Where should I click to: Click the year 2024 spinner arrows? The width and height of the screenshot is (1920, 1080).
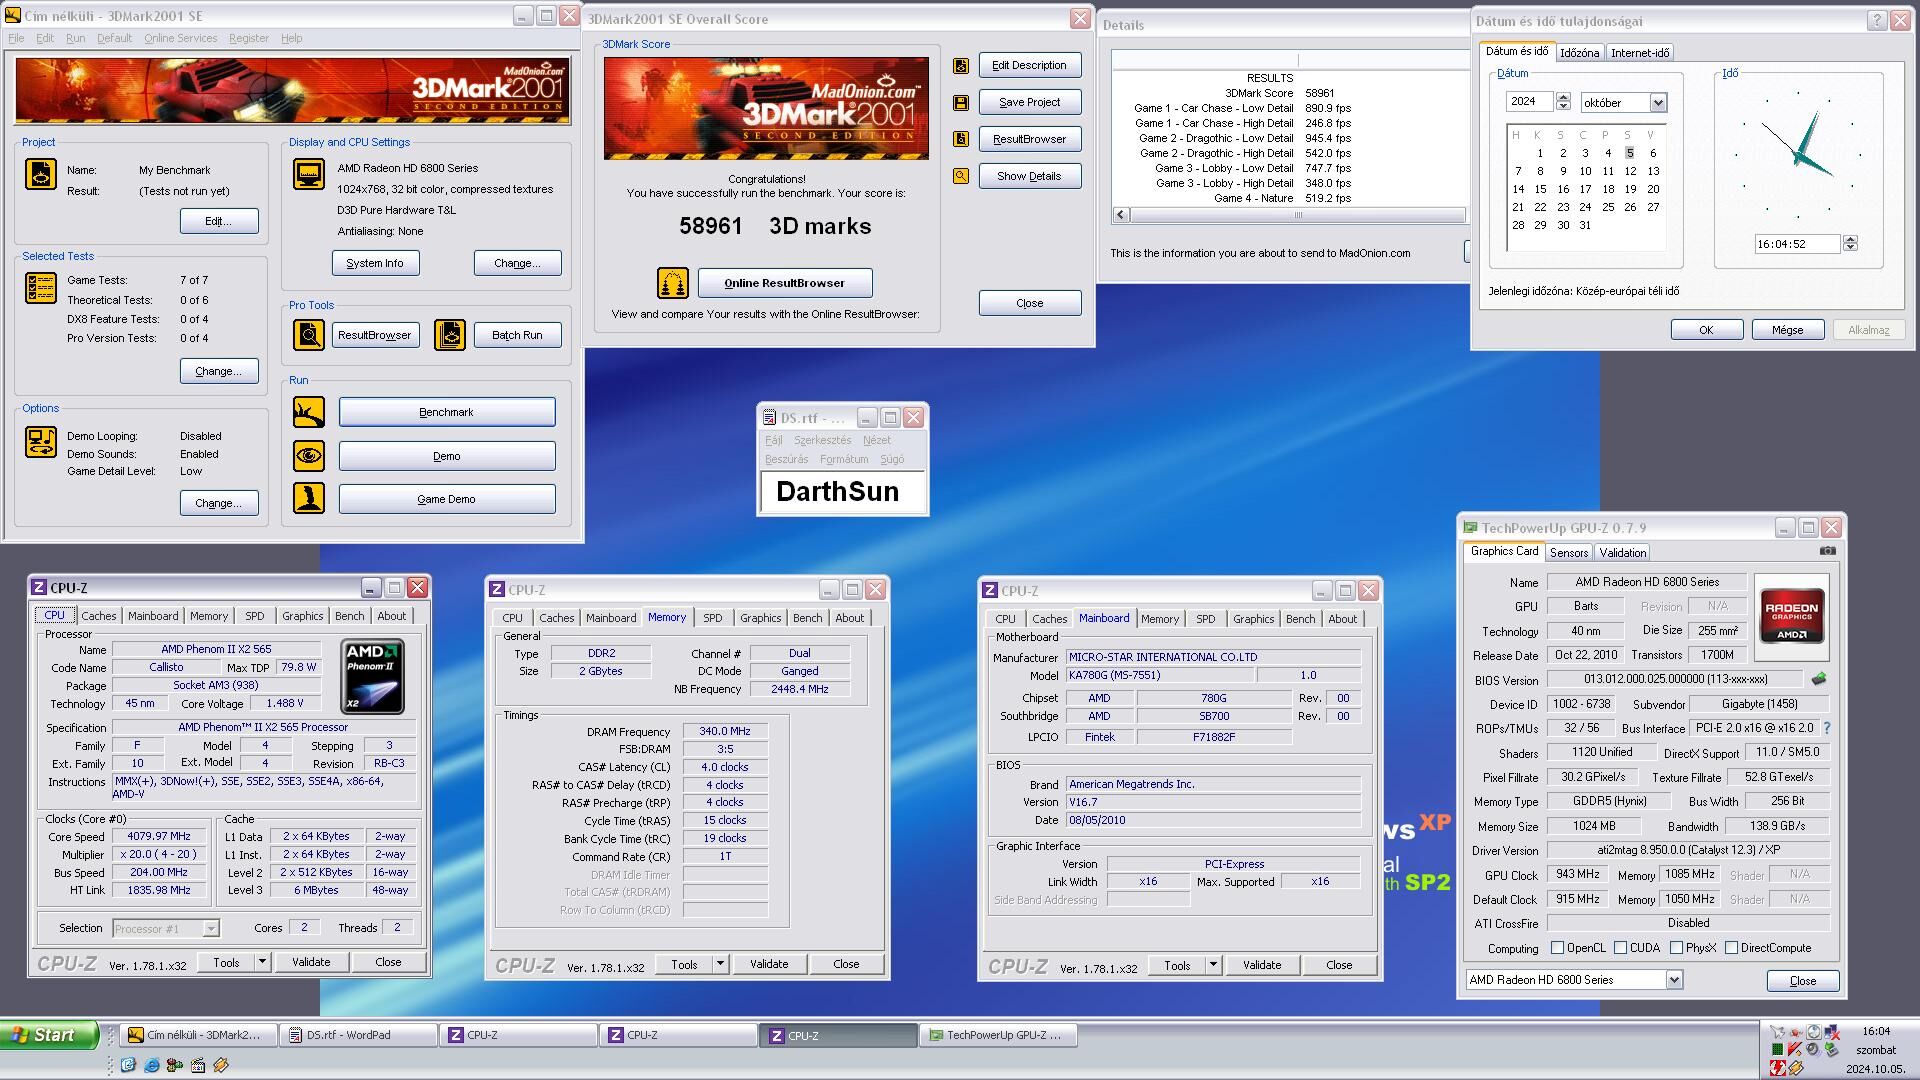coord(1564,102)
